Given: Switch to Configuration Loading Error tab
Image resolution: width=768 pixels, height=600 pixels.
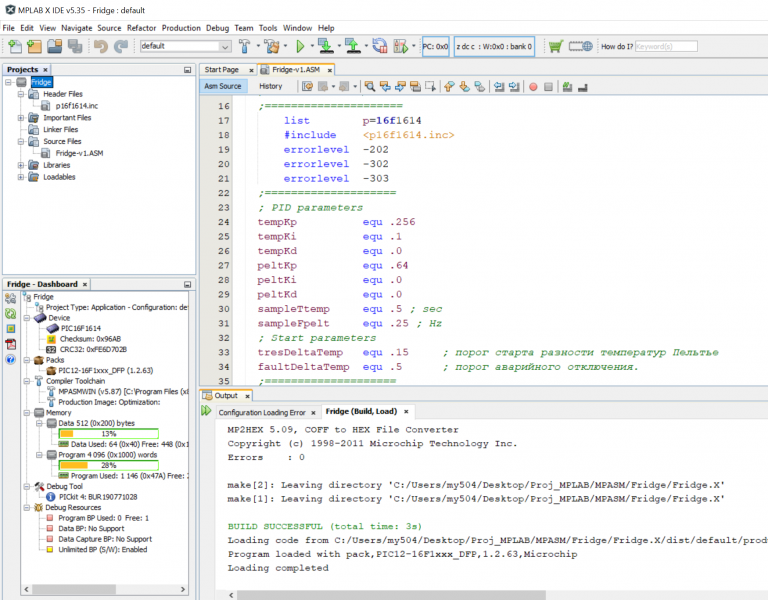Looking at the screenshot, I should 262,412.
